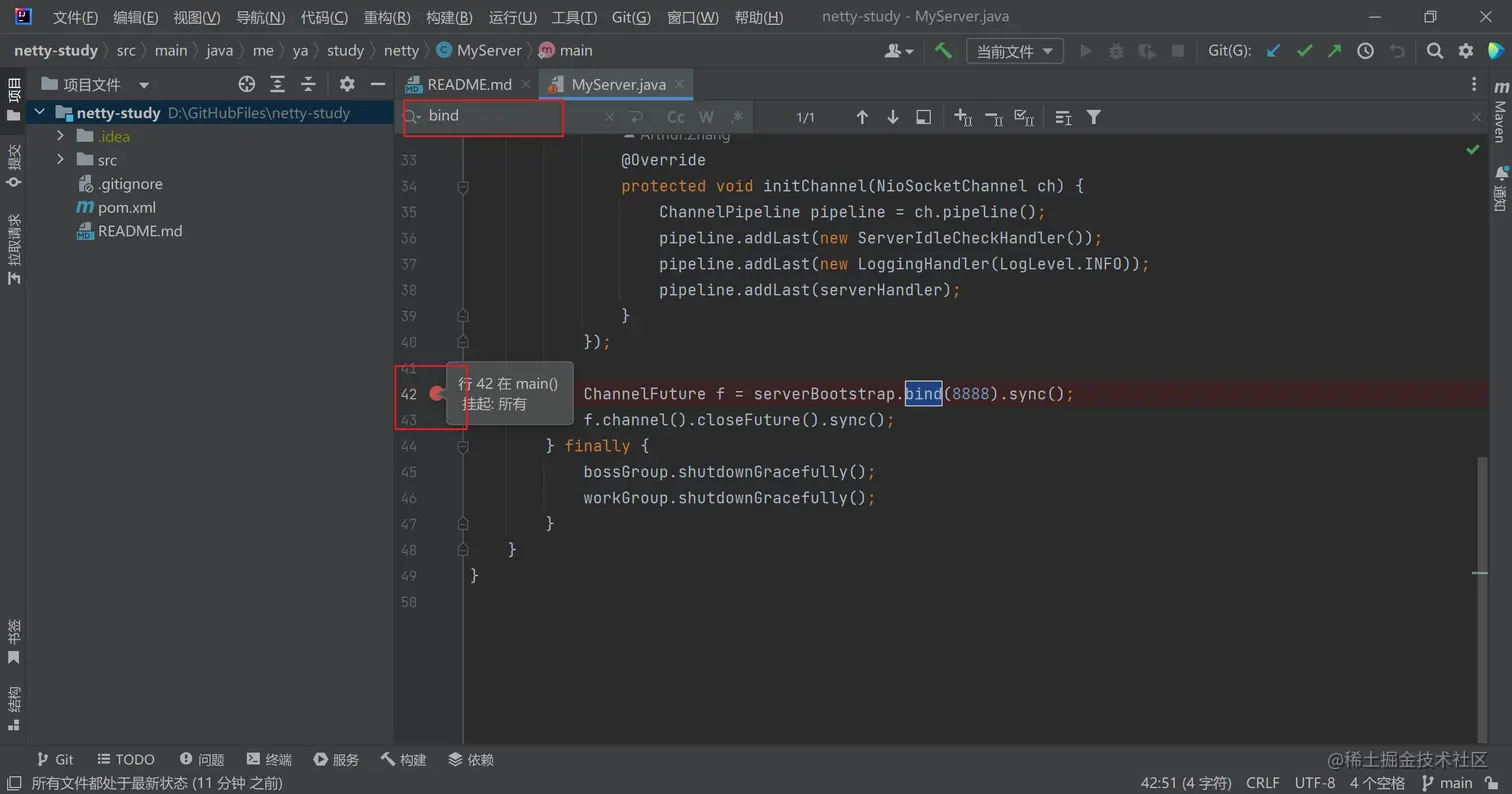The image size is (1512, 794).
Task: Click collapse all icon in project panel
Action: click(x=309, y=85)
